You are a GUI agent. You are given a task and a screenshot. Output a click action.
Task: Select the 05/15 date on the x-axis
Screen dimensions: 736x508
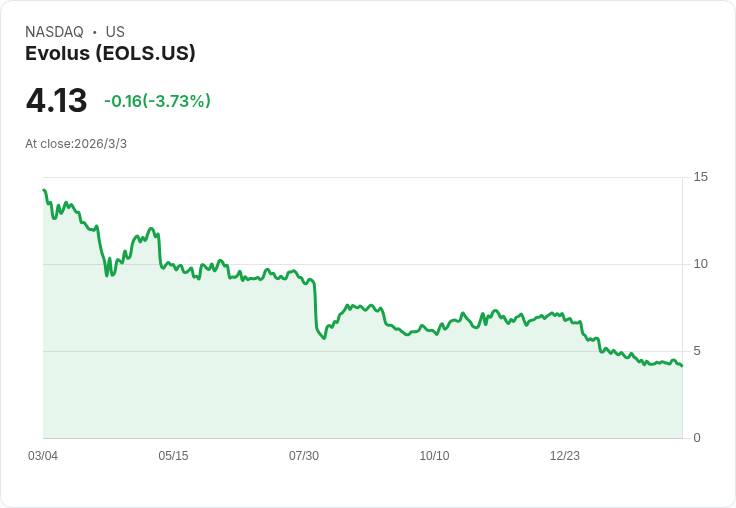point(173,456)
